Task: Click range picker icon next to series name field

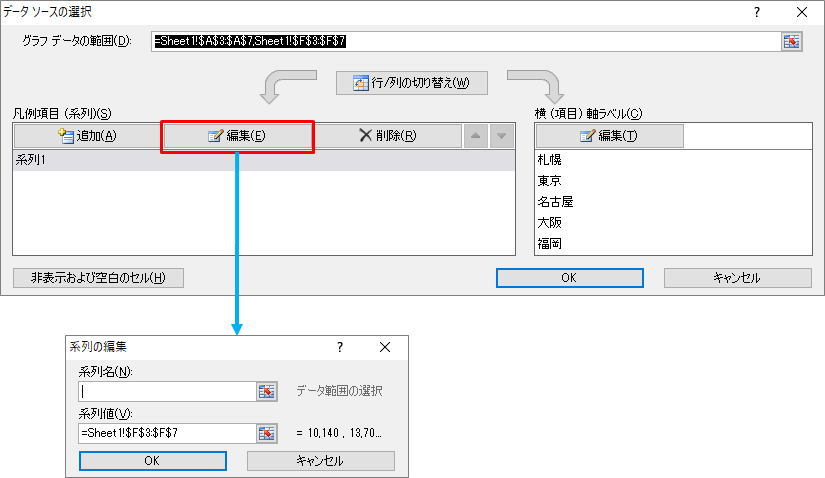Action: click(267, 391)
